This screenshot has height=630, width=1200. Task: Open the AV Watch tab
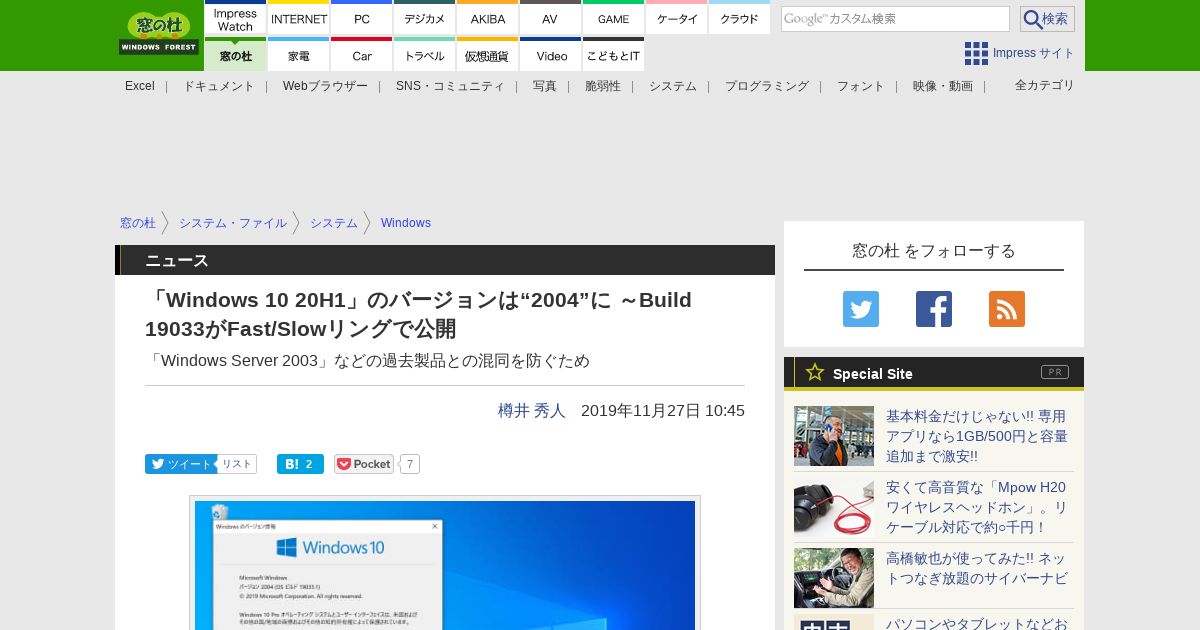click(x=550, y=19)
